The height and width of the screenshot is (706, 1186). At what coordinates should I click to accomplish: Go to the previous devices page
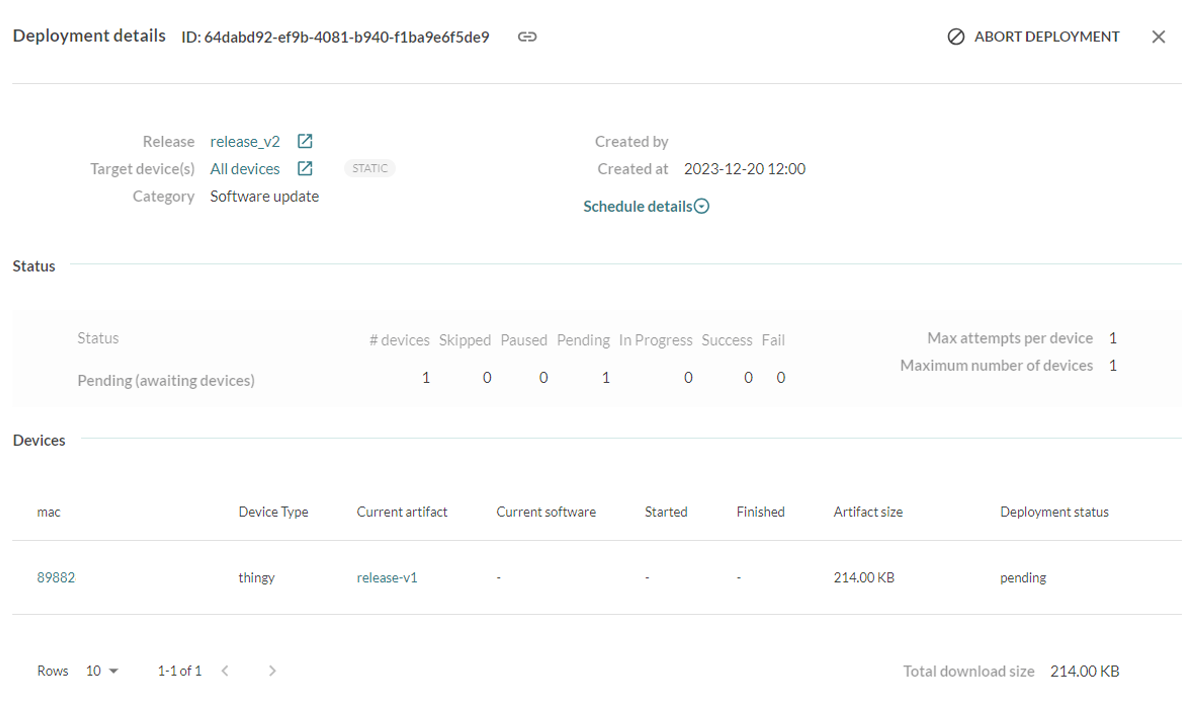[225, 671]
